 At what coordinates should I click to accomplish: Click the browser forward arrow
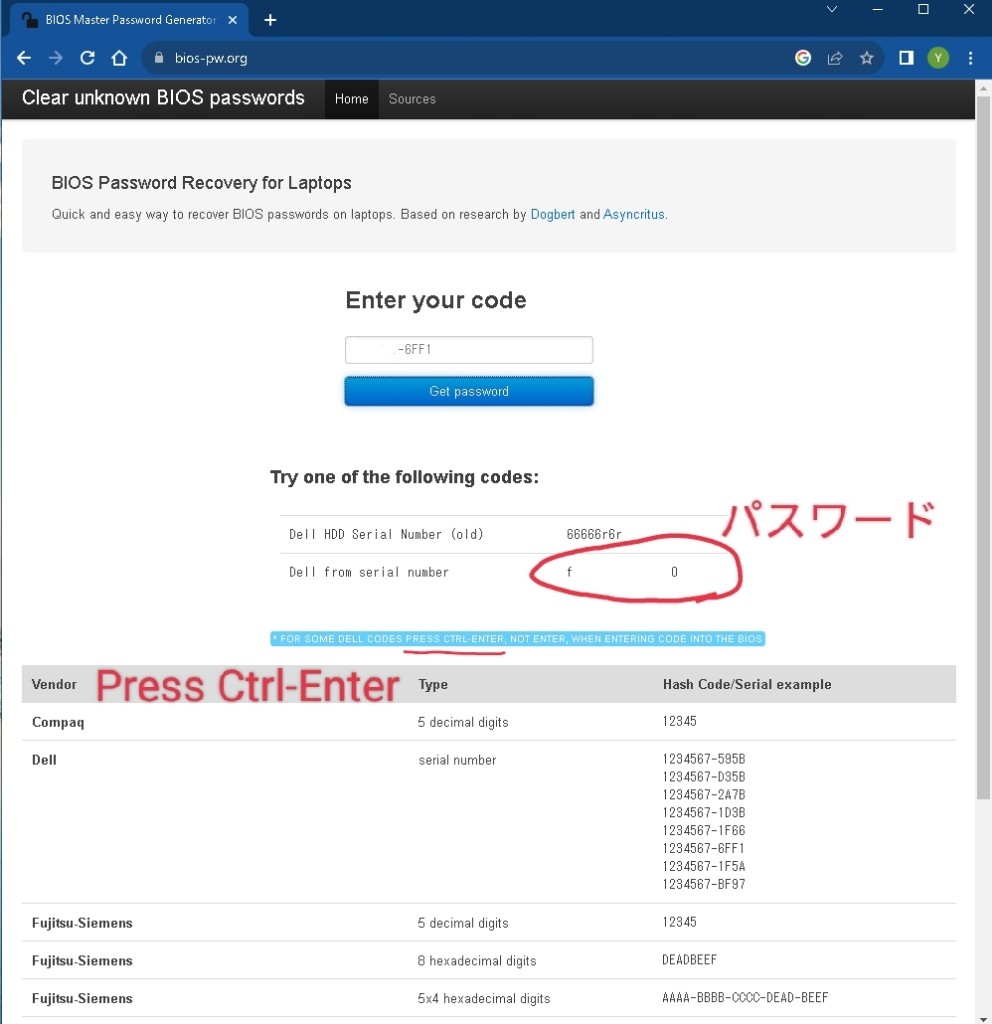click(56, 58)
